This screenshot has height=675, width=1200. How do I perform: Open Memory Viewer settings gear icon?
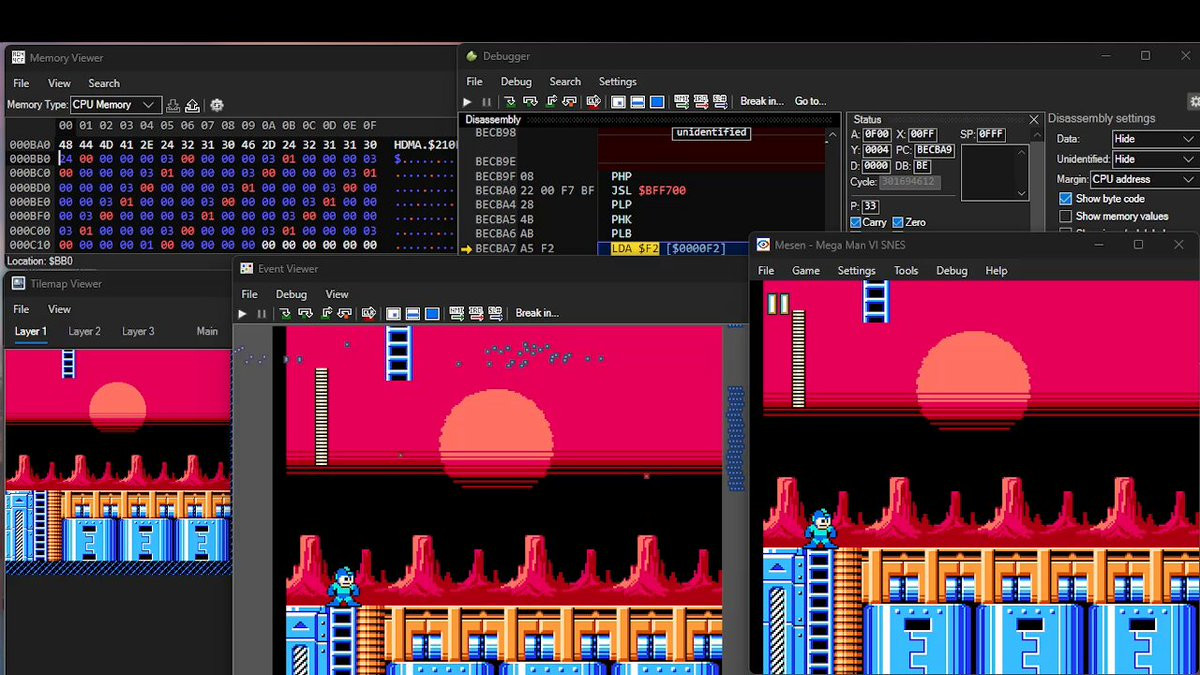coord(216,105)
